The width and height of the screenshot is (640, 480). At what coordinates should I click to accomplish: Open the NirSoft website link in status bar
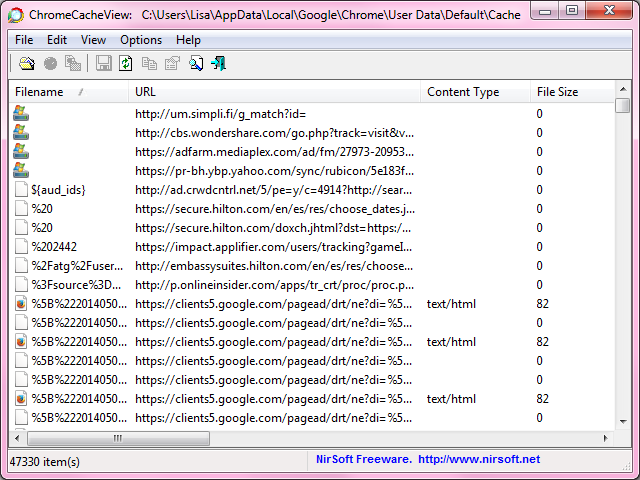coord(479,459)
